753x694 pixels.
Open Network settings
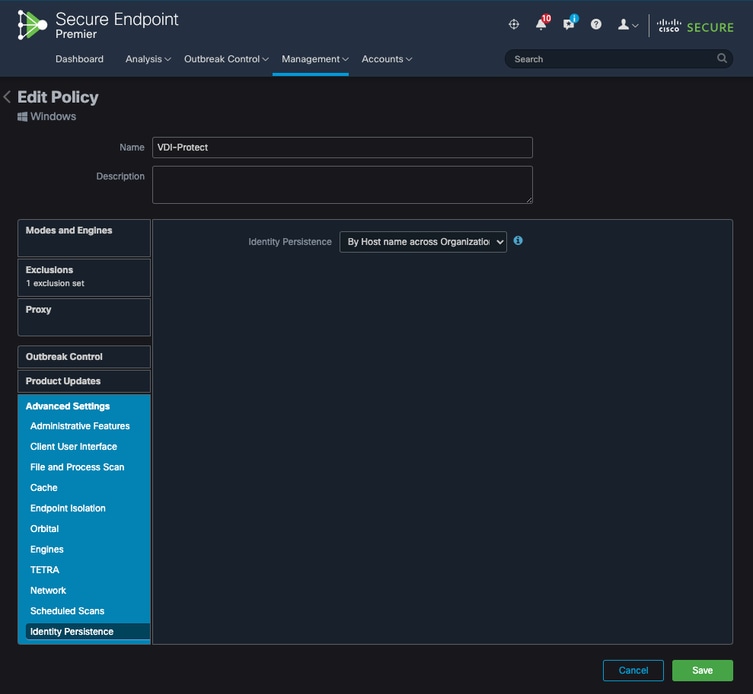(48, 590)
